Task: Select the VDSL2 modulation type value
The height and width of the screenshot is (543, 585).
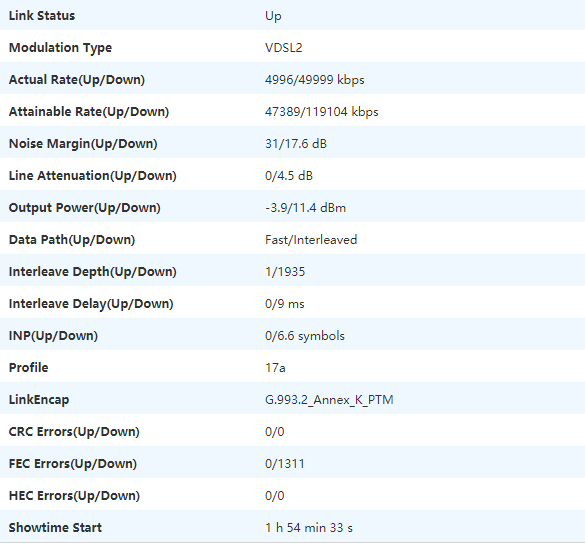Action: (284, 48)
